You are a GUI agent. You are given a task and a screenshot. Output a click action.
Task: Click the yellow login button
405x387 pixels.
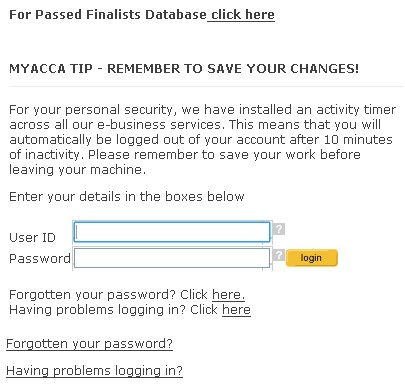(x=312, y=258)
